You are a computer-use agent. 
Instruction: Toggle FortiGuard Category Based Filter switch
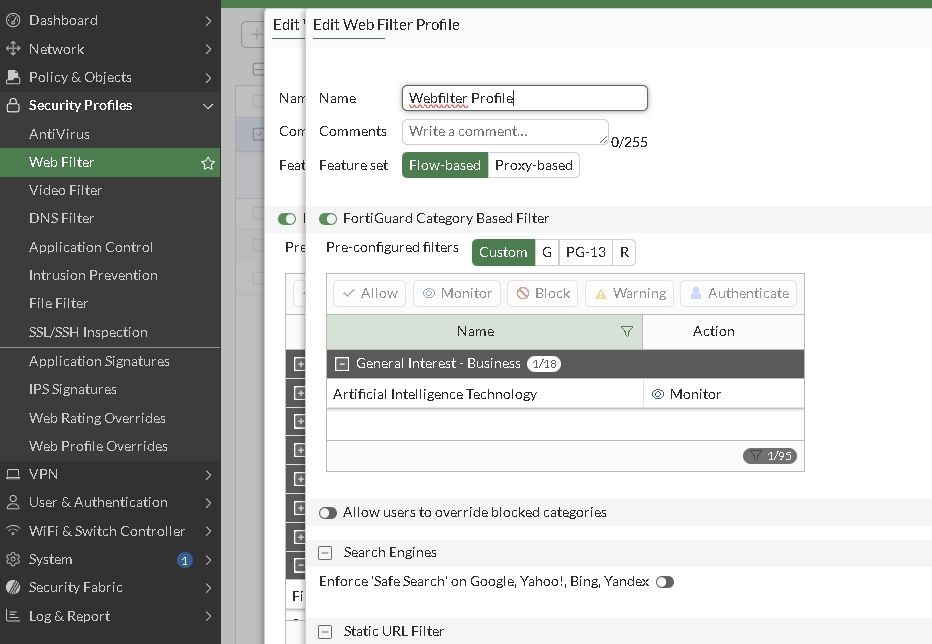pos(328,219)
